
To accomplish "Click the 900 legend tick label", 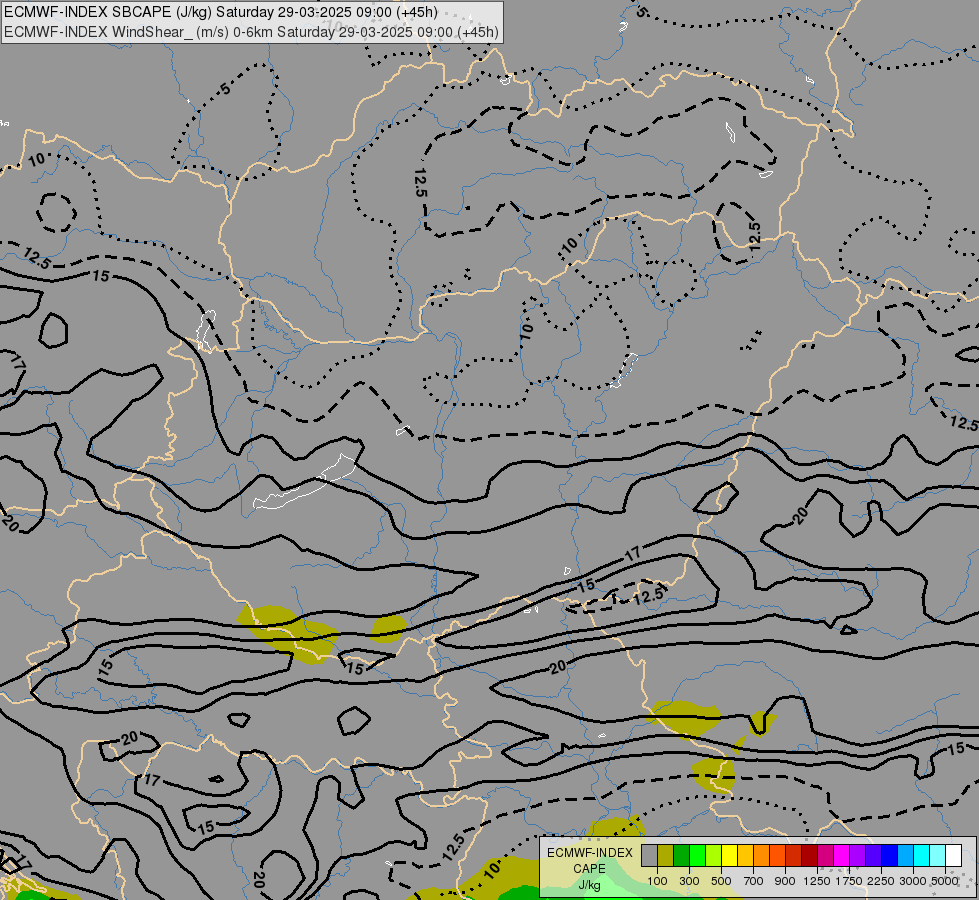I will tap(785, 881).
